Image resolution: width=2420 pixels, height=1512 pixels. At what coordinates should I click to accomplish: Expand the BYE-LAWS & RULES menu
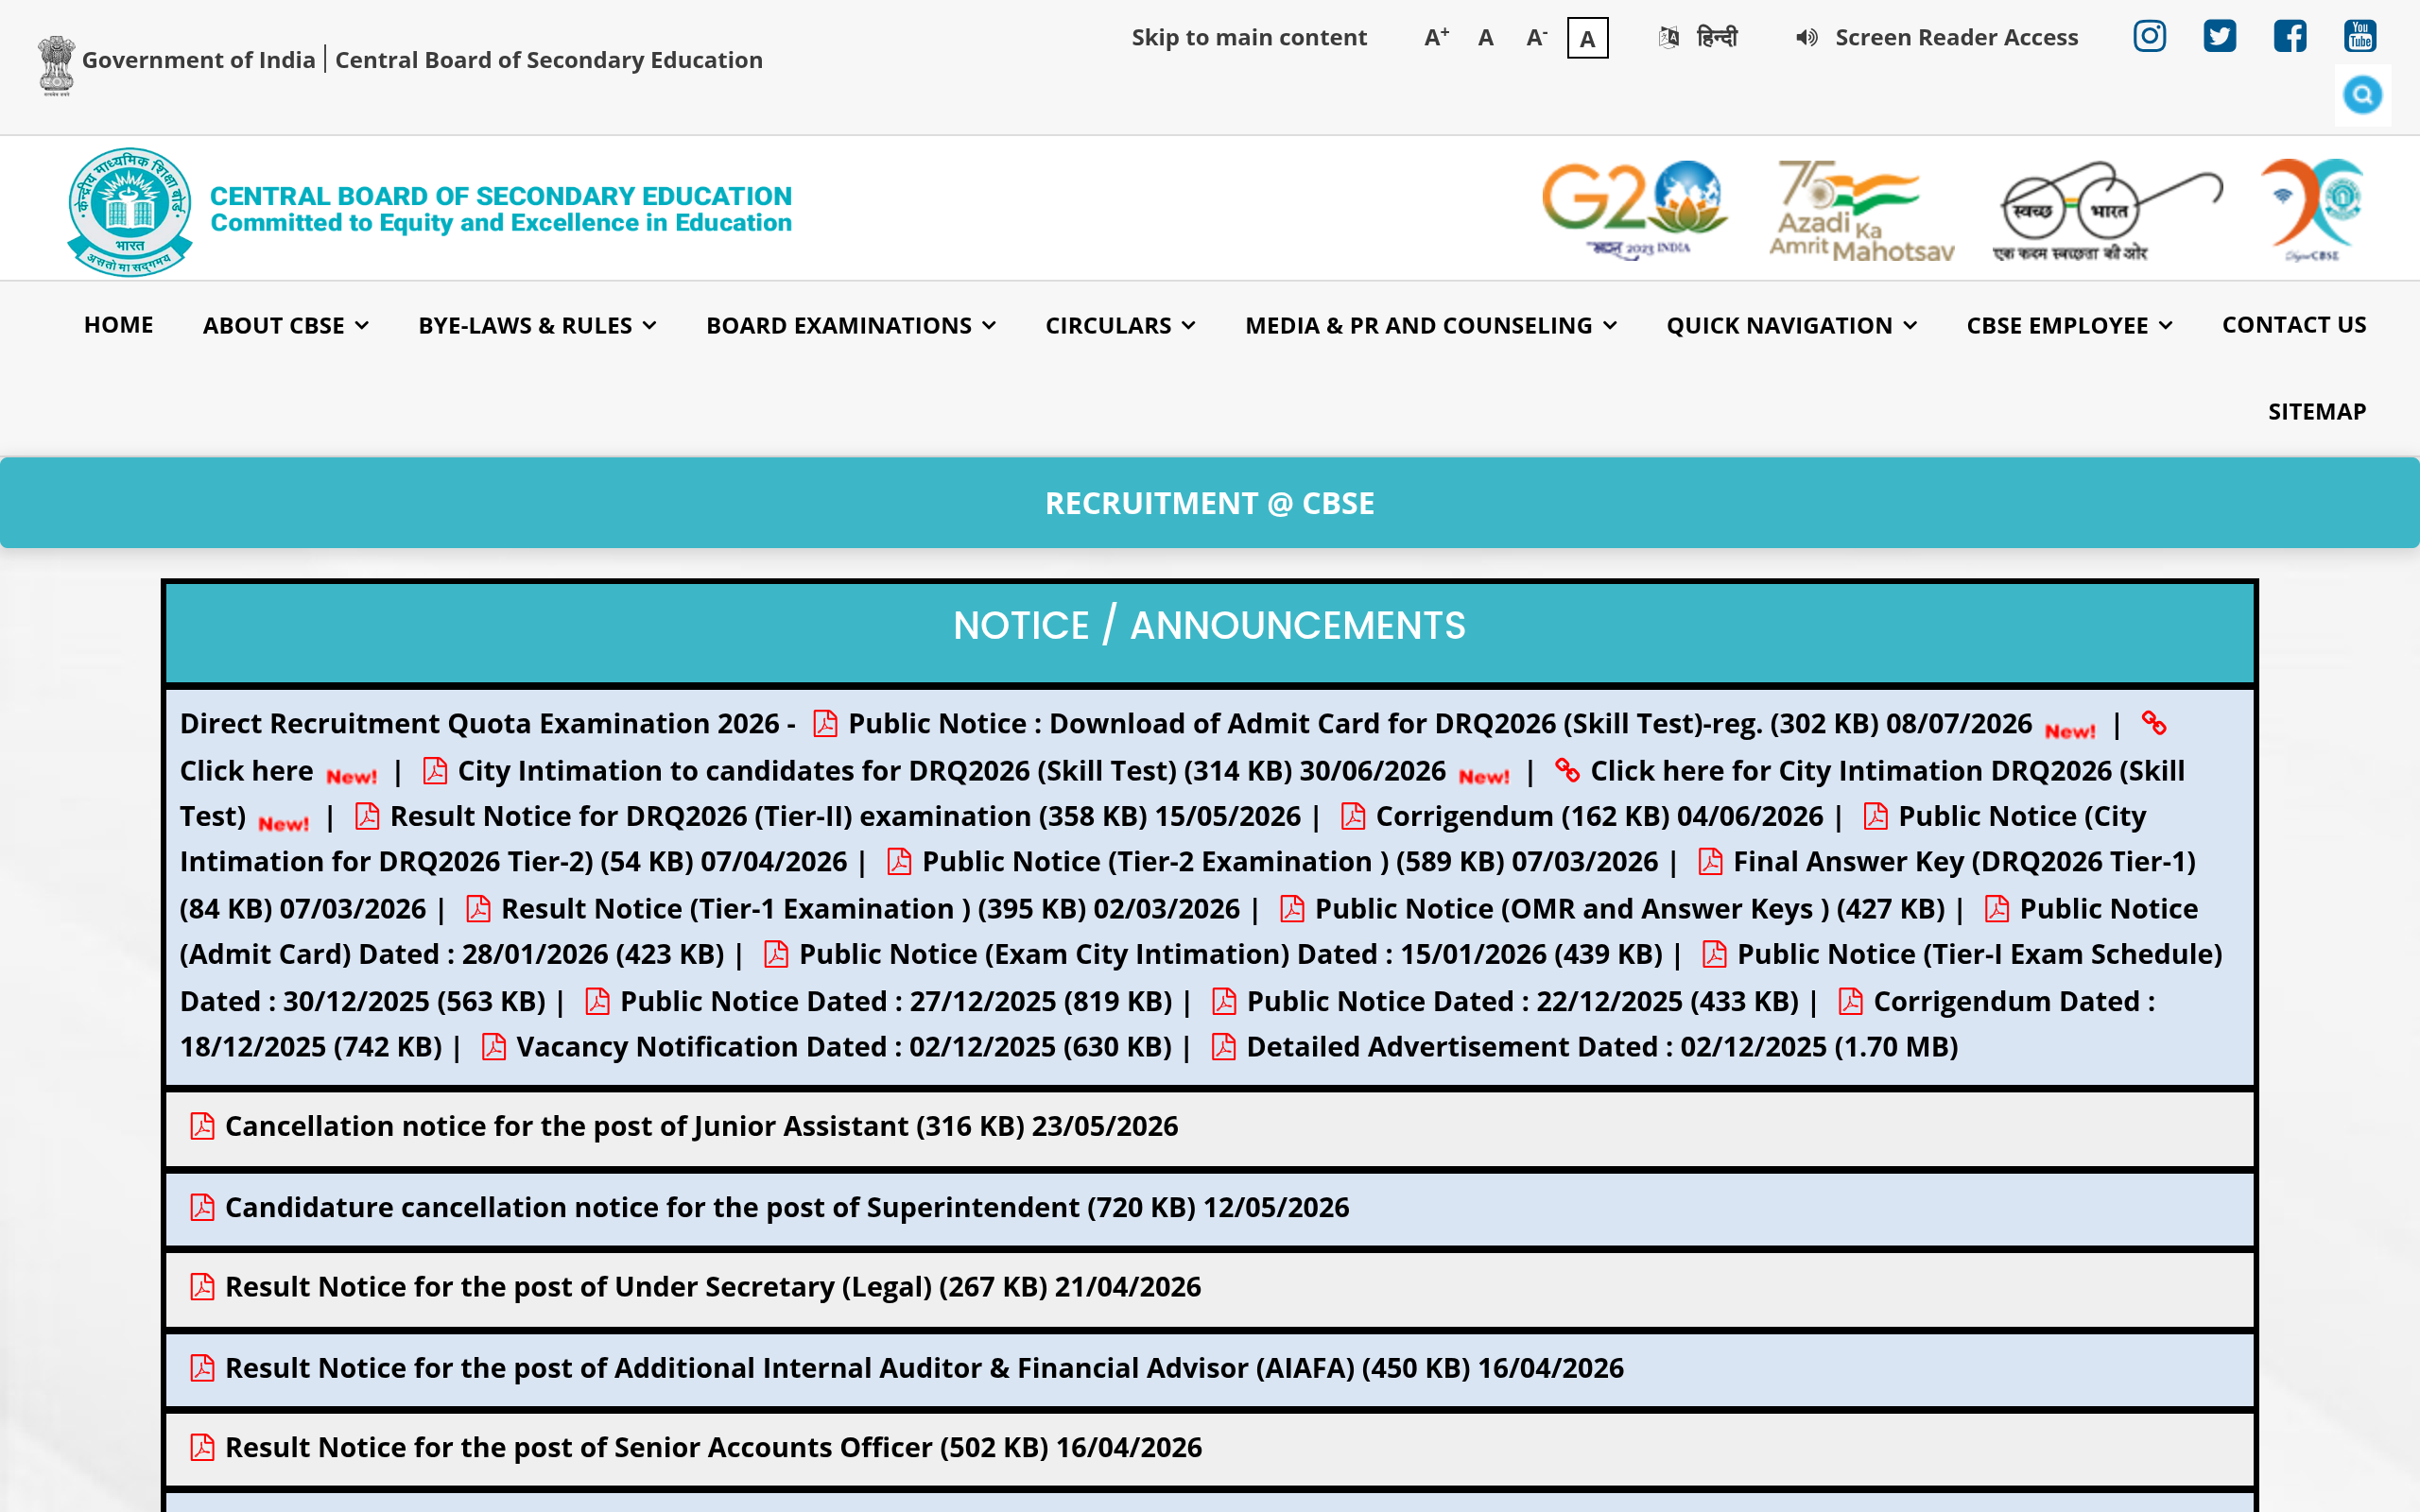[537, 325]
